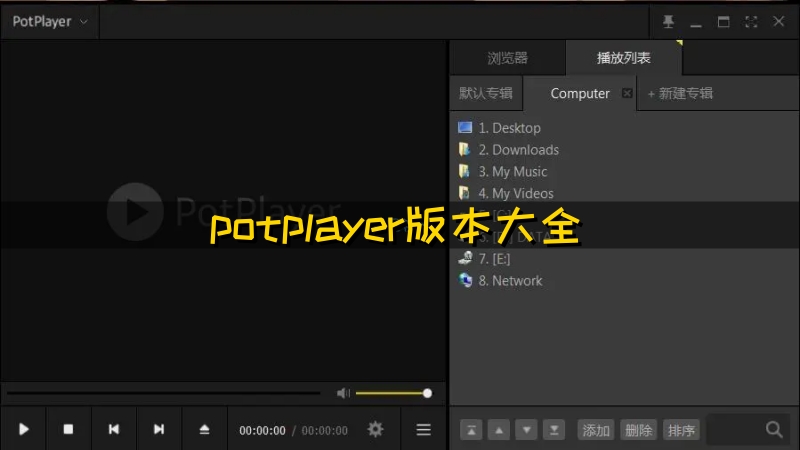The image size is (800, 450).
Task: Maximize the PotPlayer window
Action: tap(723, 21)
